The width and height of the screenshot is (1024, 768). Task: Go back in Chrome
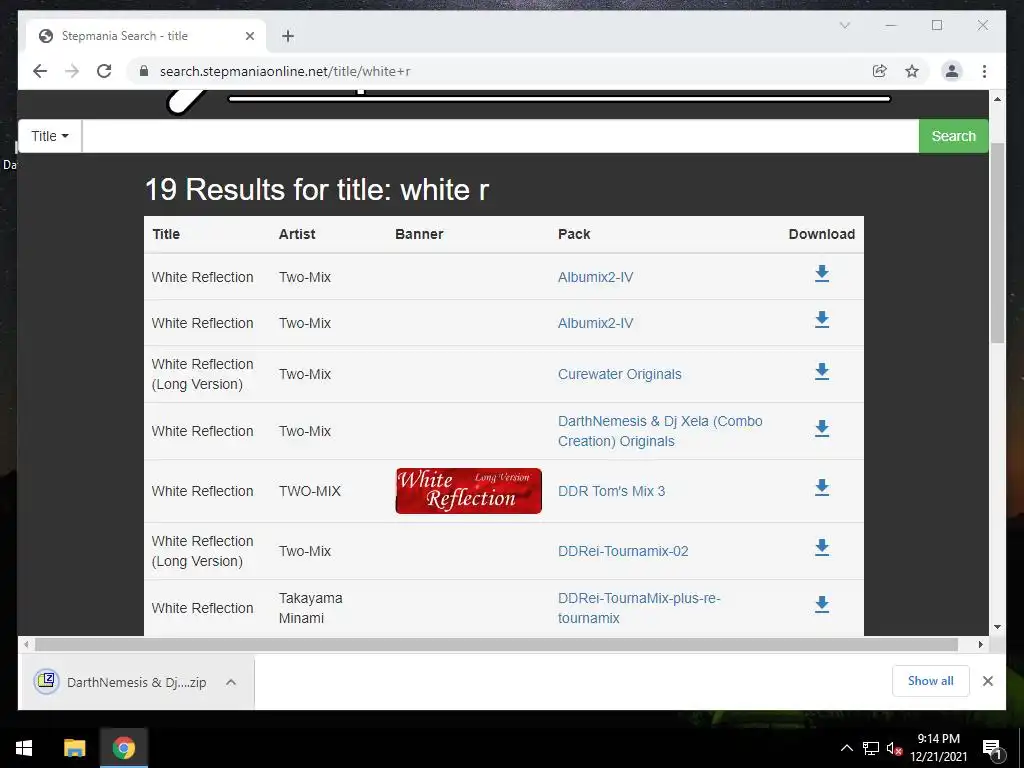40,71
